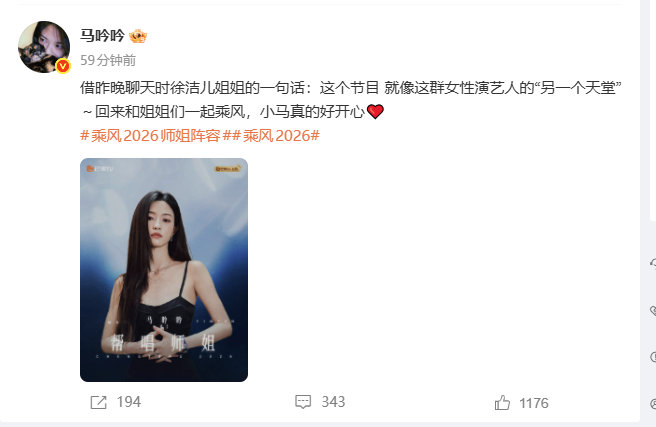The width and height of the screenshot is (656, 427).
Task: Click the red heart emoji in post
Action: click(x=375, y=112)
